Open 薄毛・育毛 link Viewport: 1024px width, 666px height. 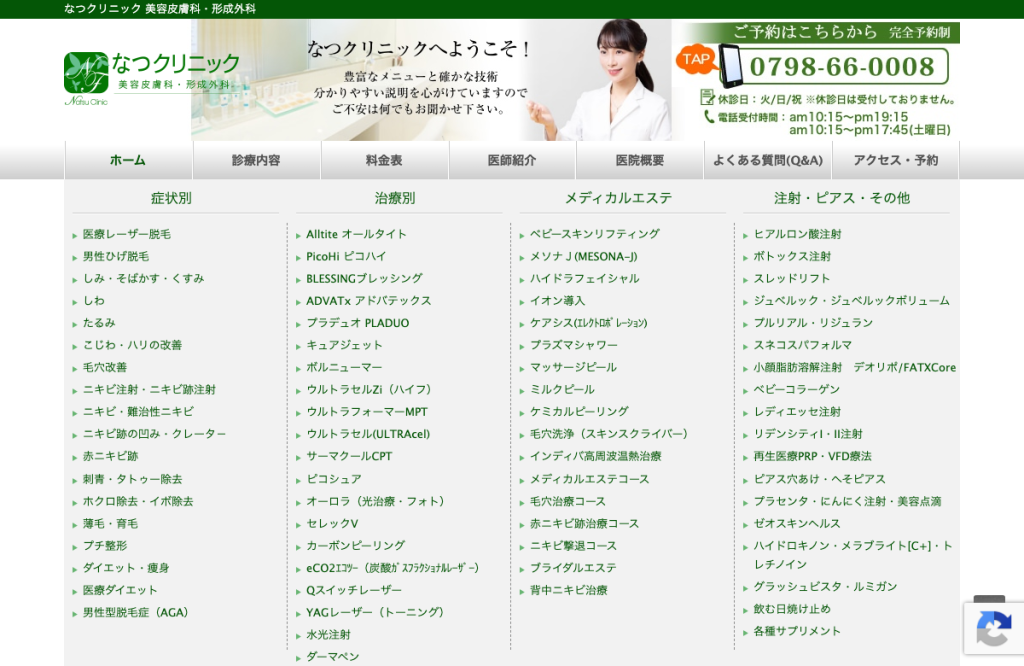110,523
